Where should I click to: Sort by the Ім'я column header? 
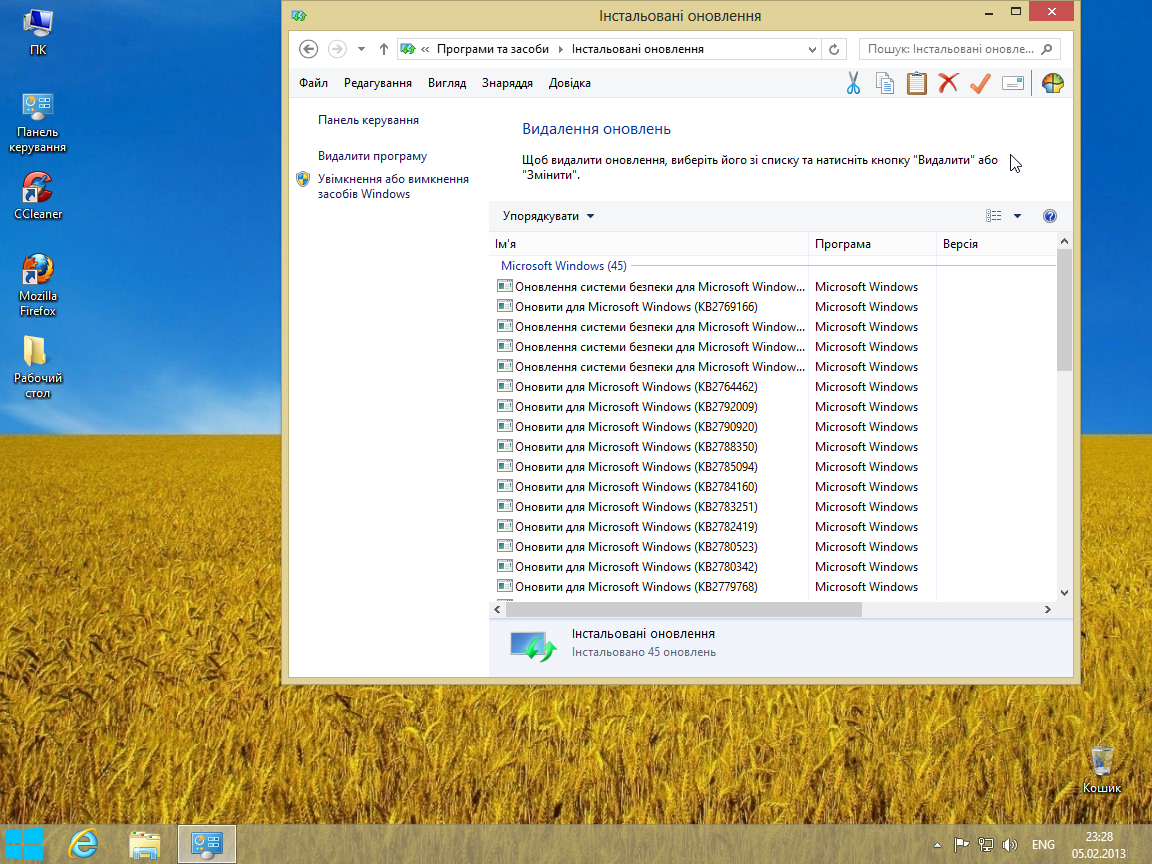click(x=649, y=244)
